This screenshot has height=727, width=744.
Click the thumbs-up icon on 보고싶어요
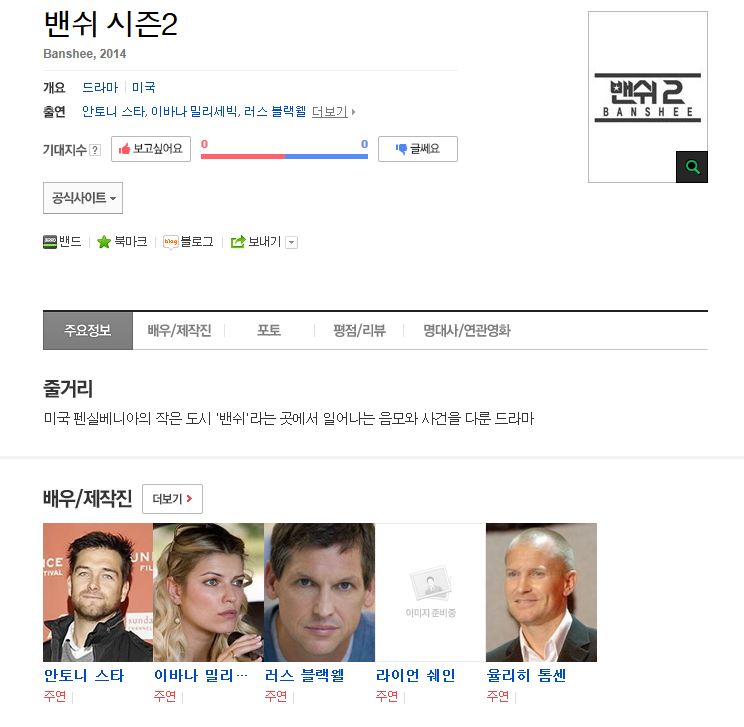click(x=124, y=149)
